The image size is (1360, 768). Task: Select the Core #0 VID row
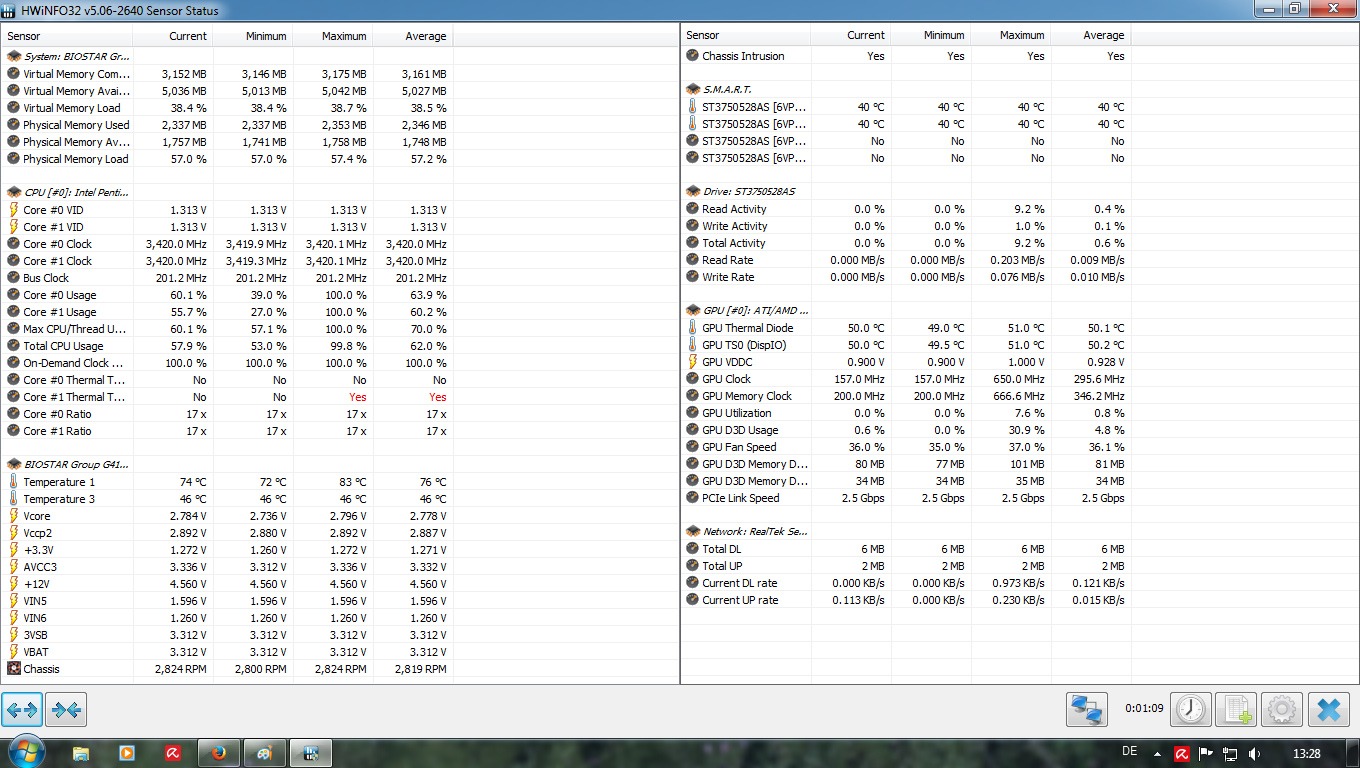point(227,210)
